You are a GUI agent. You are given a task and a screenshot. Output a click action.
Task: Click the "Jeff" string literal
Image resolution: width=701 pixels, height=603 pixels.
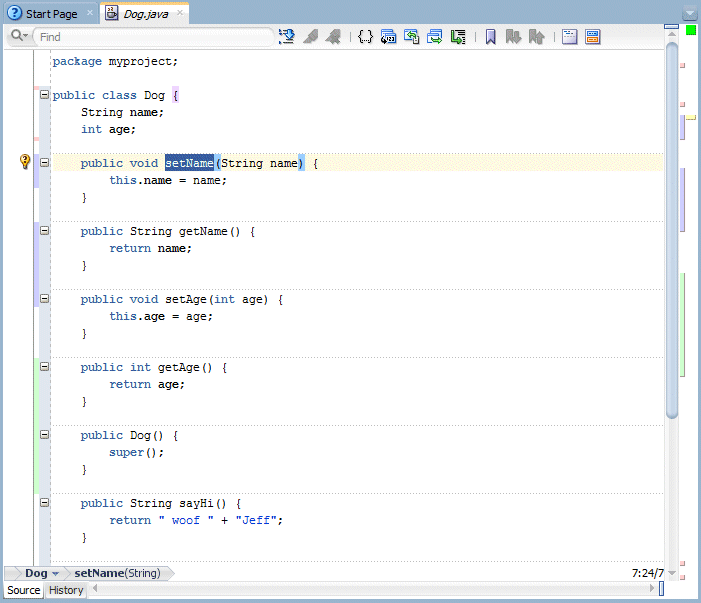(256, 520)
